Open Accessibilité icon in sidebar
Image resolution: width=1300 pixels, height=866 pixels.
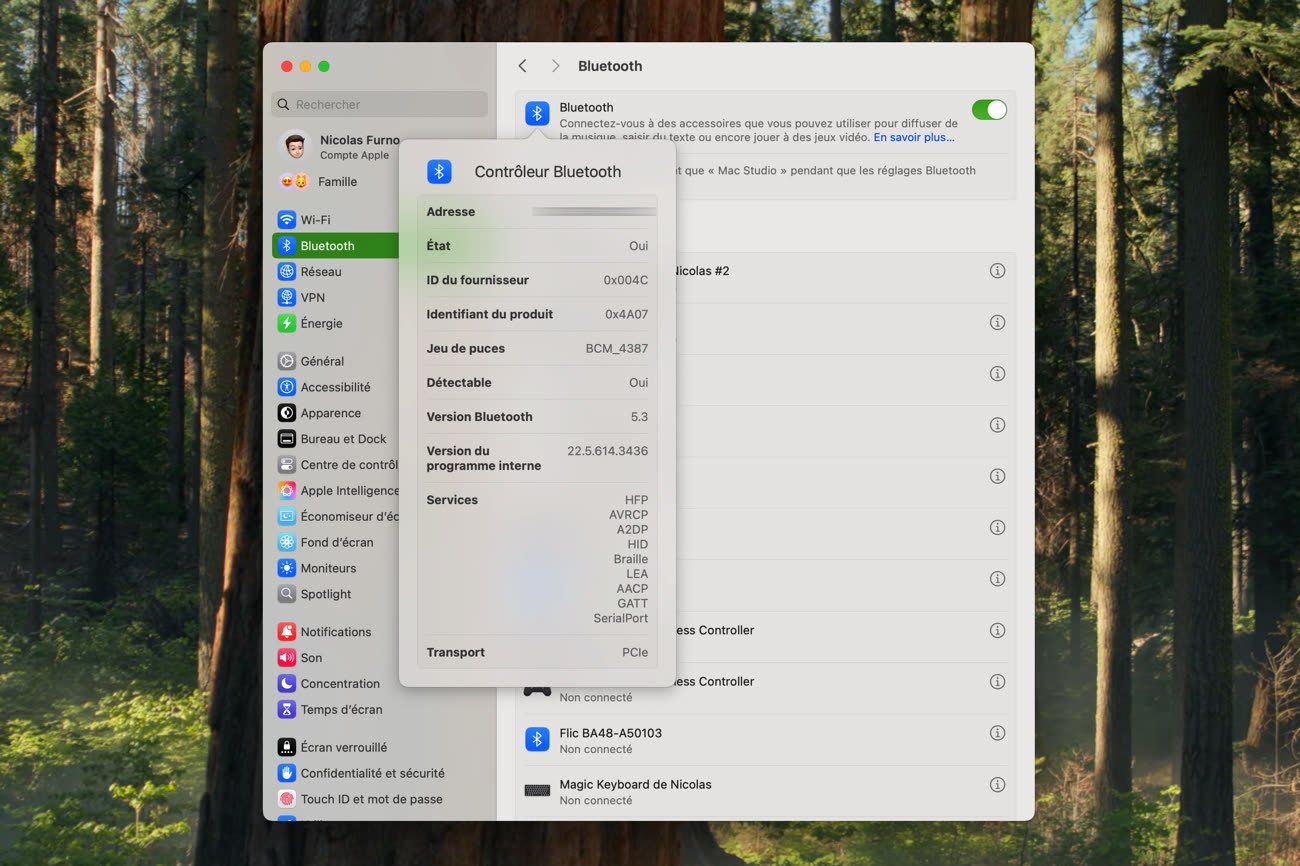[287, 387]
